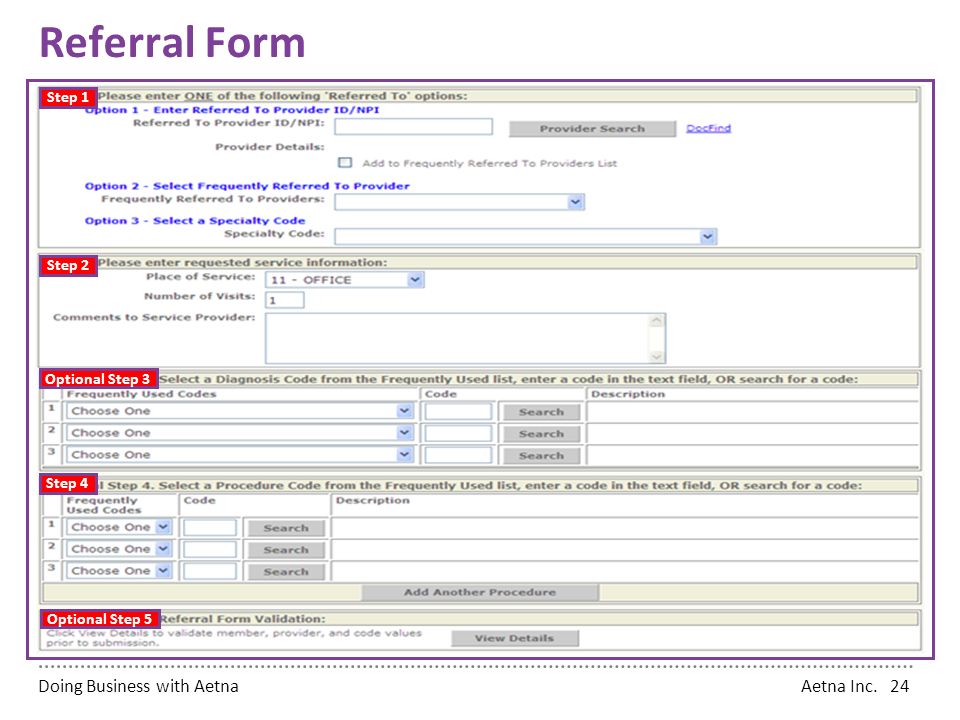
Task: Click the 'Referral Form Validation:' heading
Action: pos(242,619)
